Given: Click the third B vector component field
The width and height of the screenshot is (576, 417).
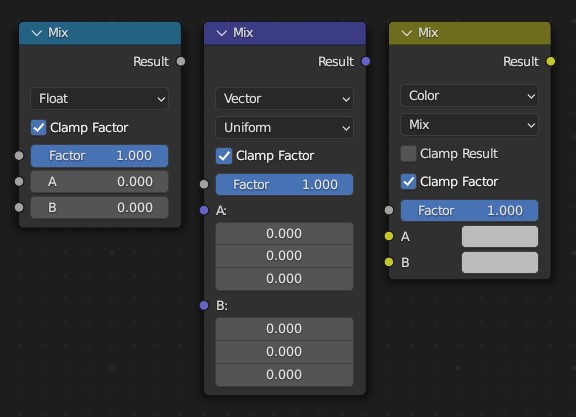Looking at the screenshot, I should coord(284,374).
